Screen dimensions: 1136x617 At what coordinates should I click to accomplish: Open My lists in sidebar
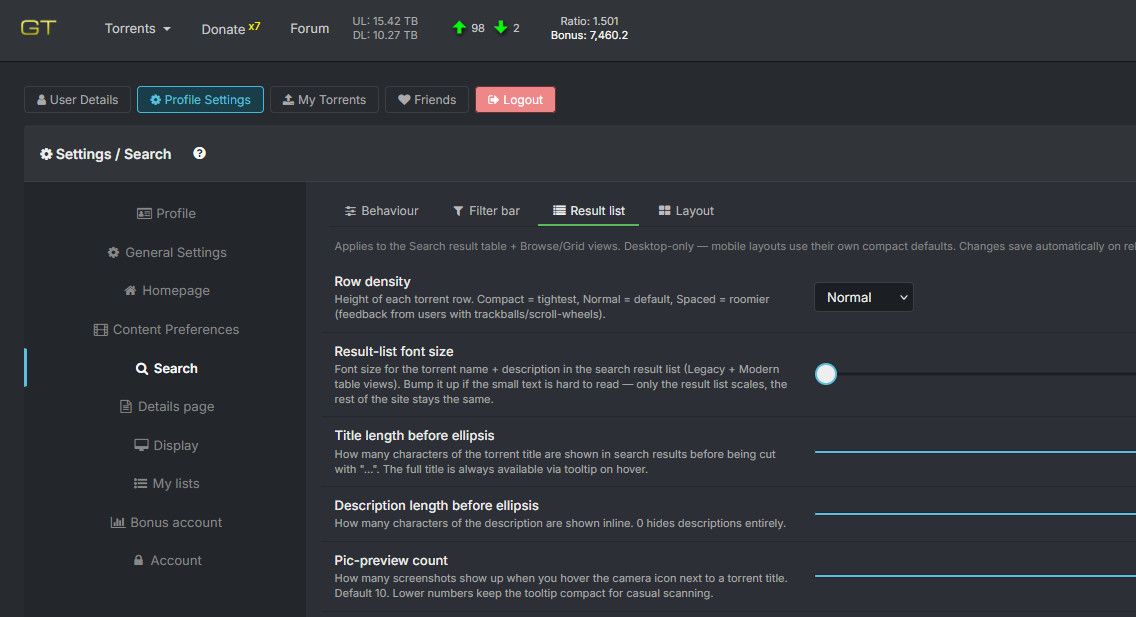166,484
